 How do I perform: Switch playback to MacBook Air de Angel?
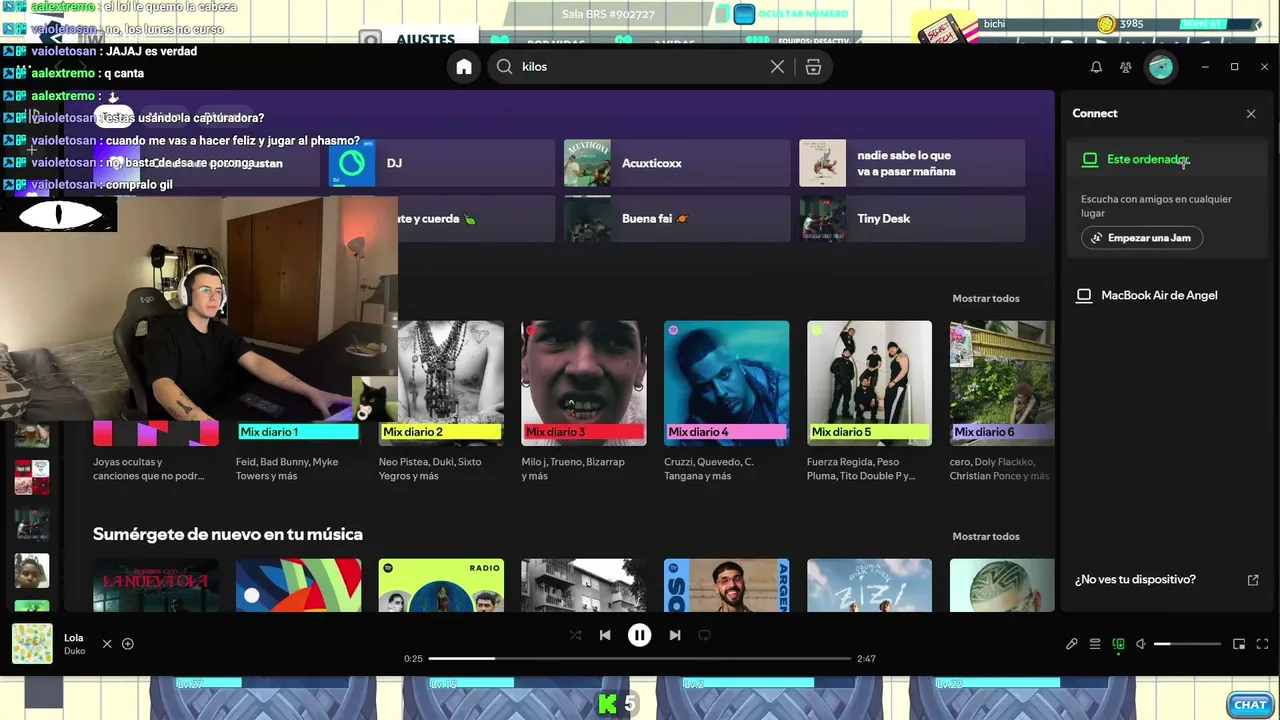pyautogui.click(x=1160, y=296)
